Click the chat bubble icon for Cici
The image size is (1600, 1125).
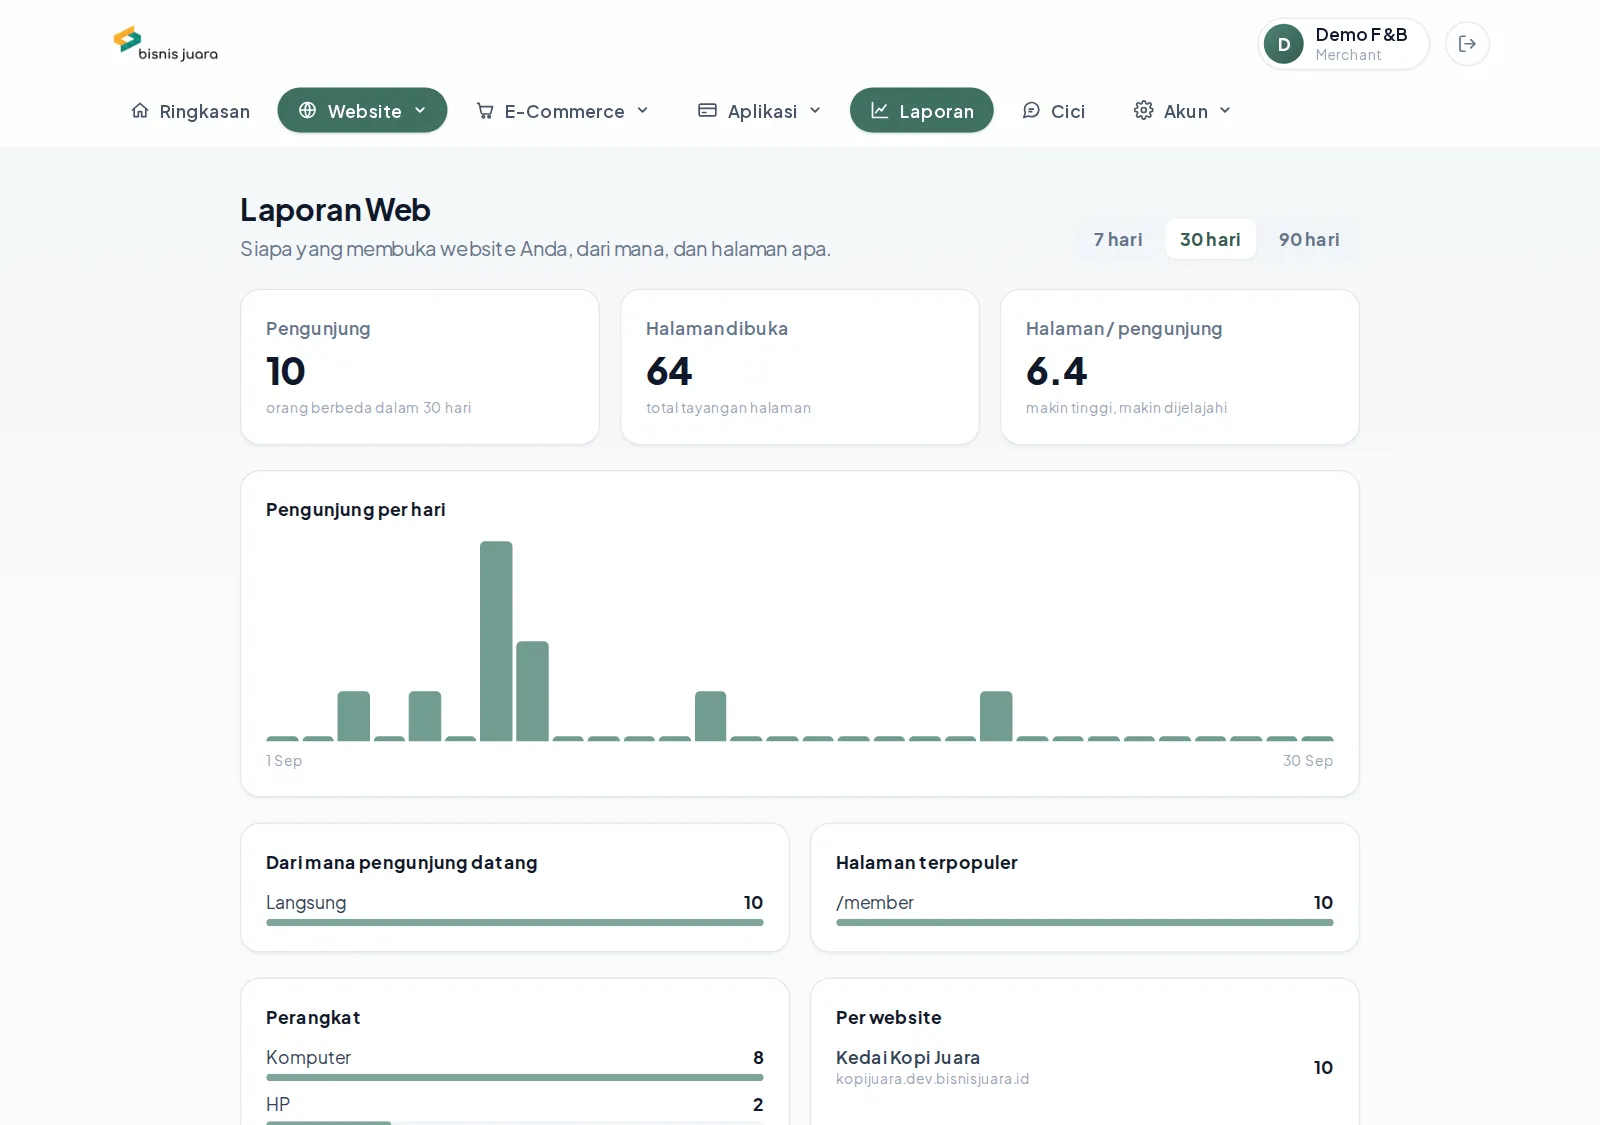click(x=1031, y=110)
